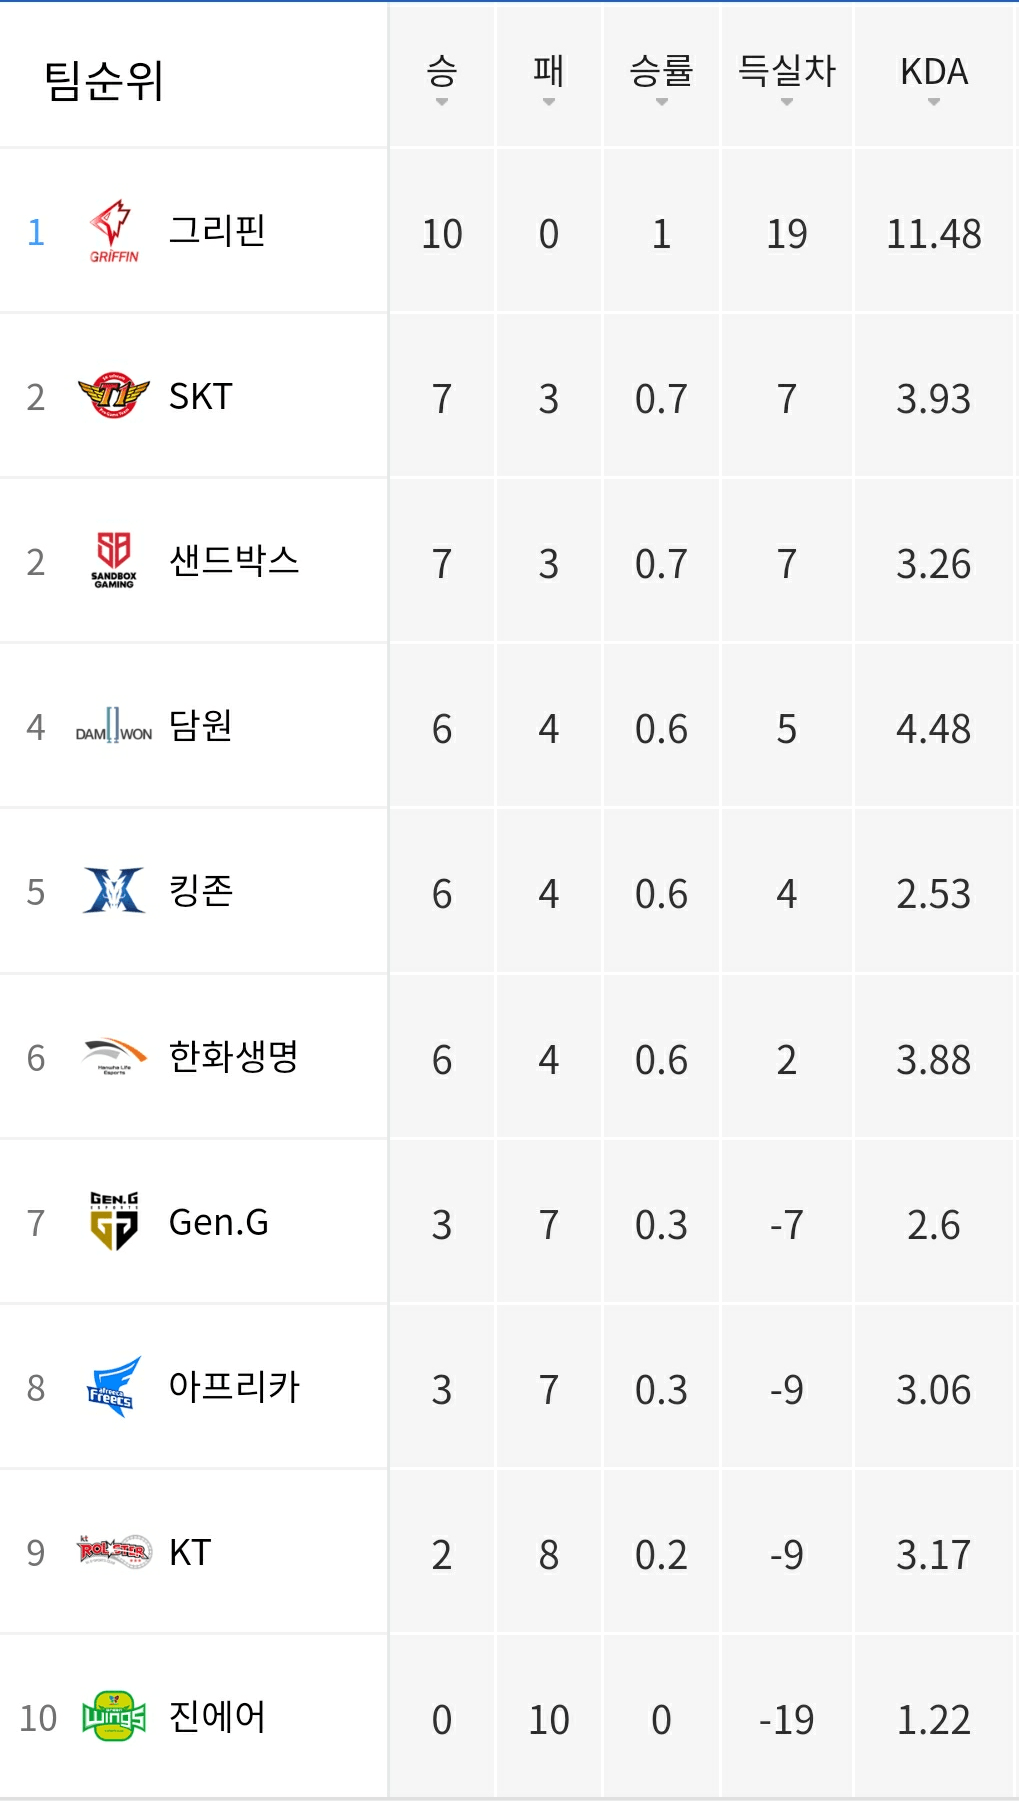
Task: Click the Afreeca Freecs logo
Action: [x=113, y=1386]
